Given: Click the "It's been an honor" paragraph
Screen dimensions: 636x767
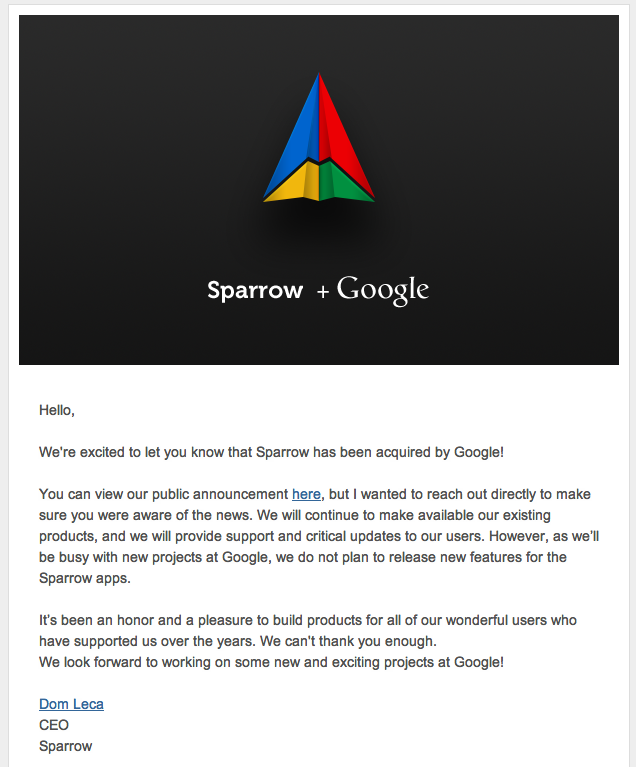Looking at the screenshot, I should tap(307, 620).
